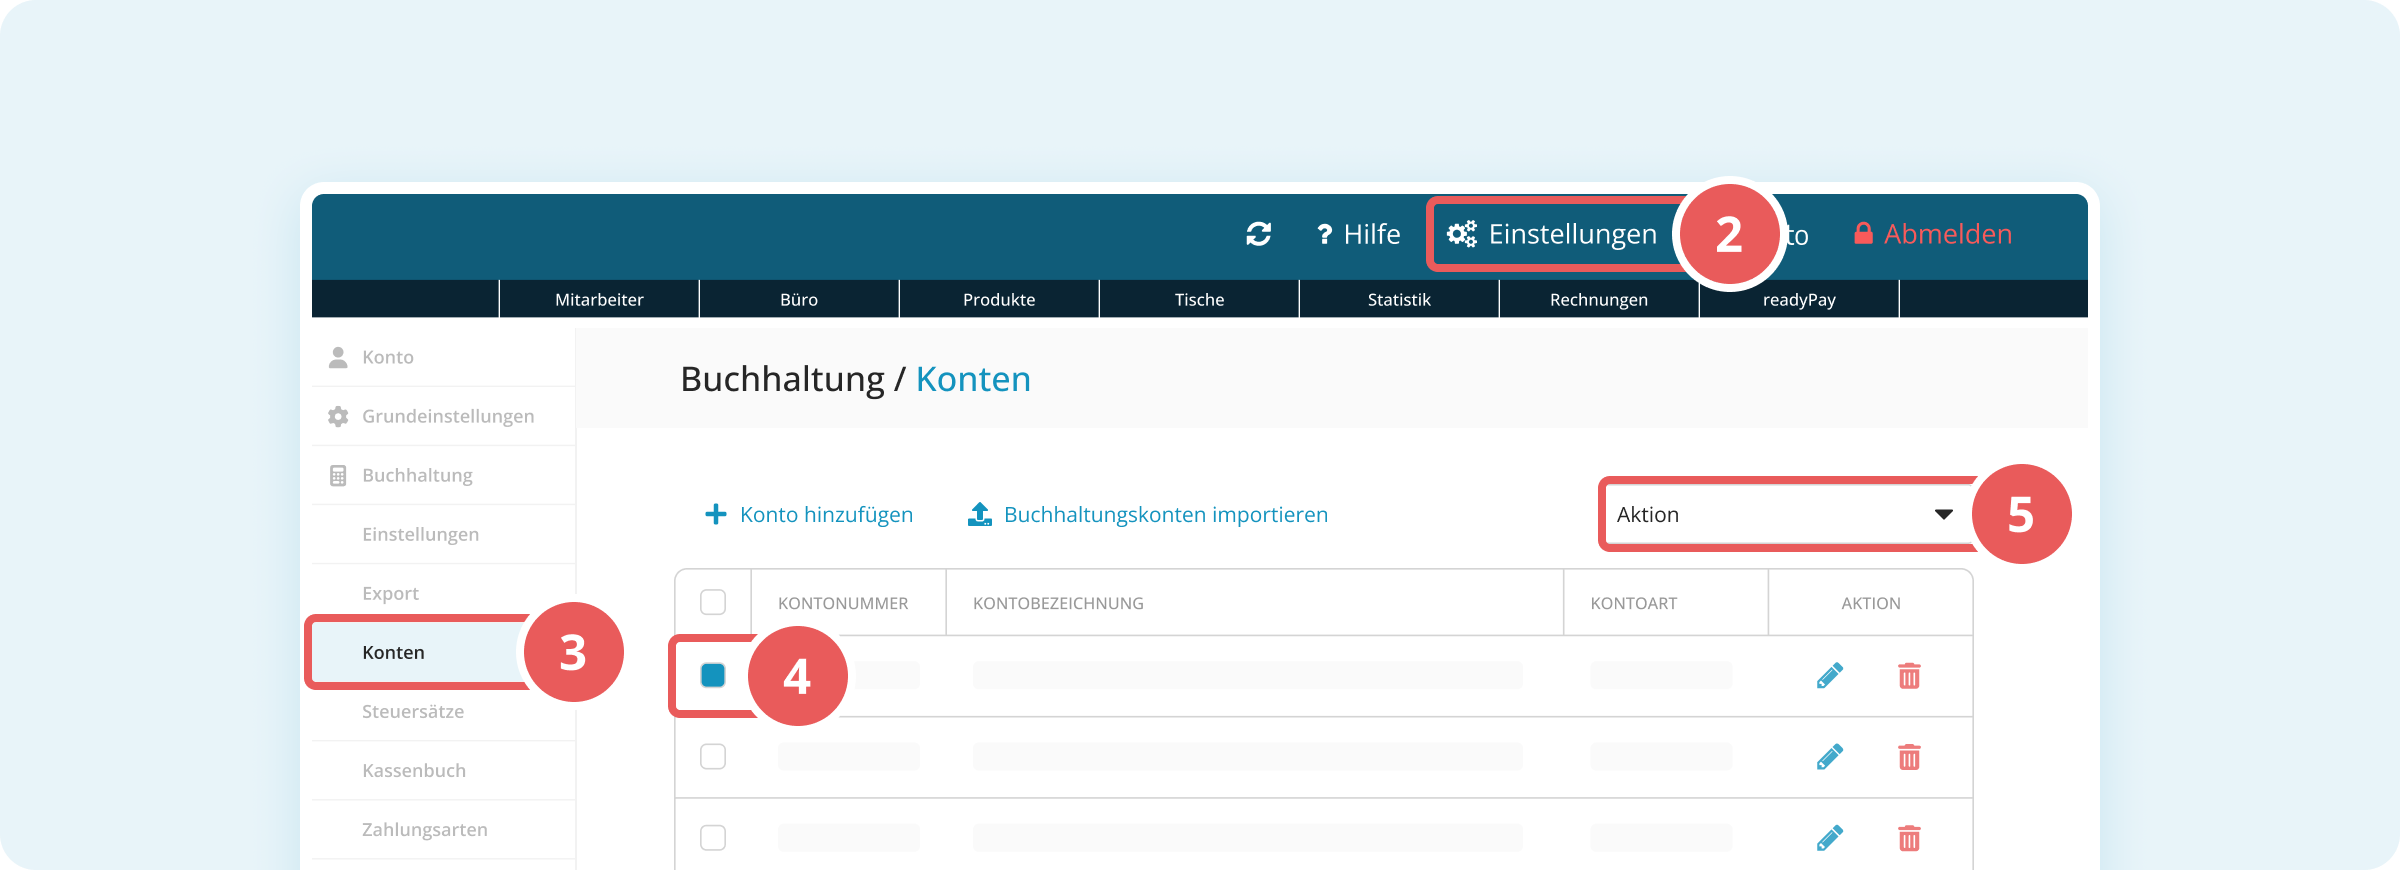Edit second row account with pencil icon
Viewport: 2400px width, 870px height.
1830,757
